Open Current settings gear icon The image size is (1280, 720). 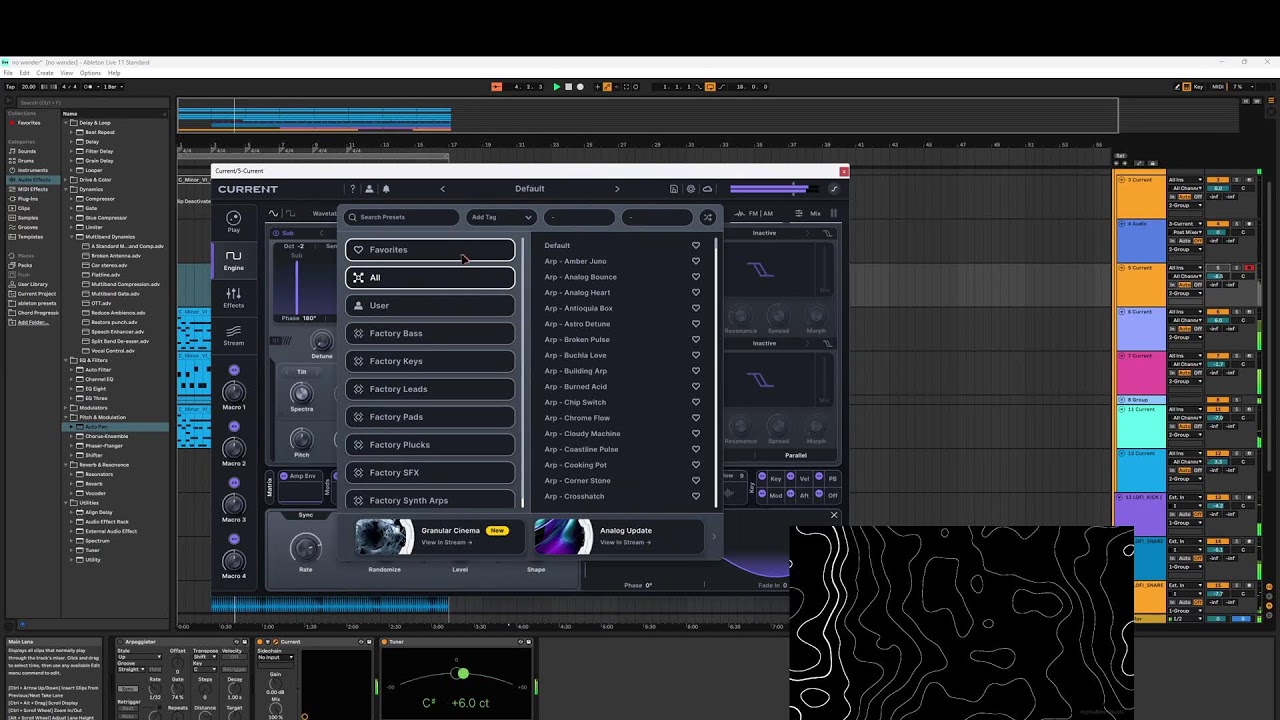pyautogui.click(x=690, y=189)
